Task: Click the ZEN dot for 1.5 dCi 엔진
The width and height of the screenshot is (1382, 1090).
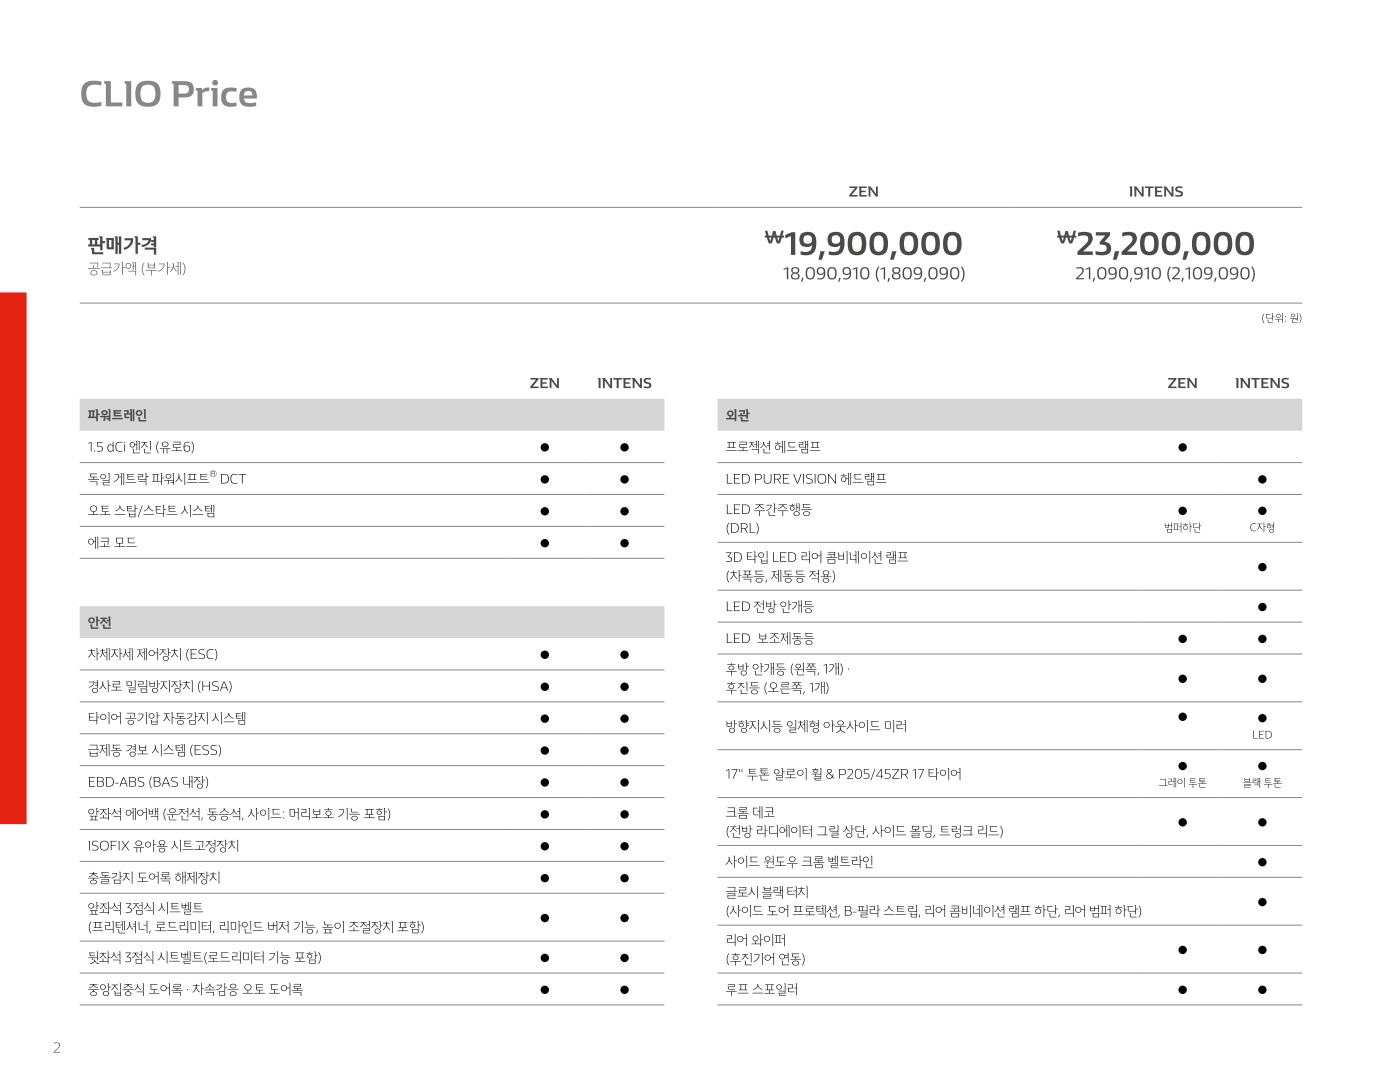Action: pyautogui.click(x=544, y=447)
